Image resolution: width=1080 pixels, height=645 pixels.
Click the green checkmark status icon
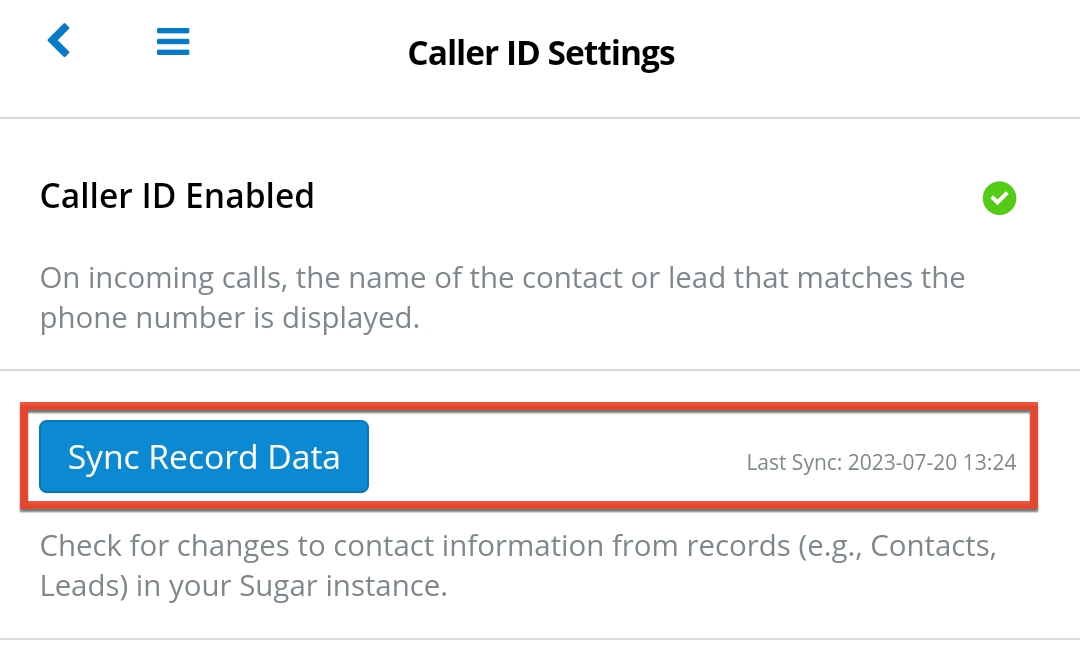(x=999, y=198)
